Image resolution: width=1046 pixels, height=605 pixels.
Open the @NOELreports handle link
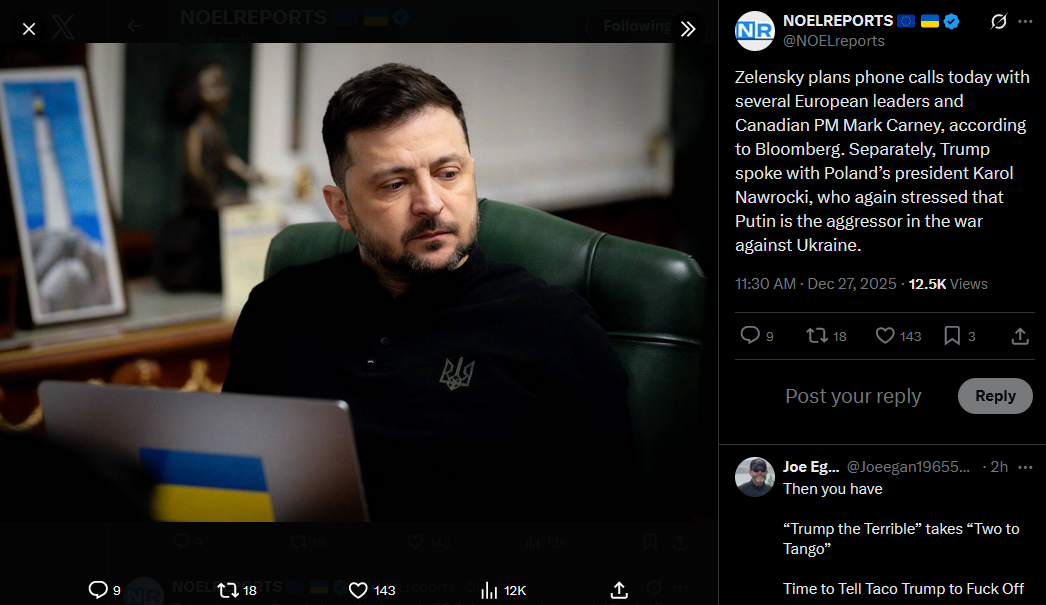[x=834, y=41]
